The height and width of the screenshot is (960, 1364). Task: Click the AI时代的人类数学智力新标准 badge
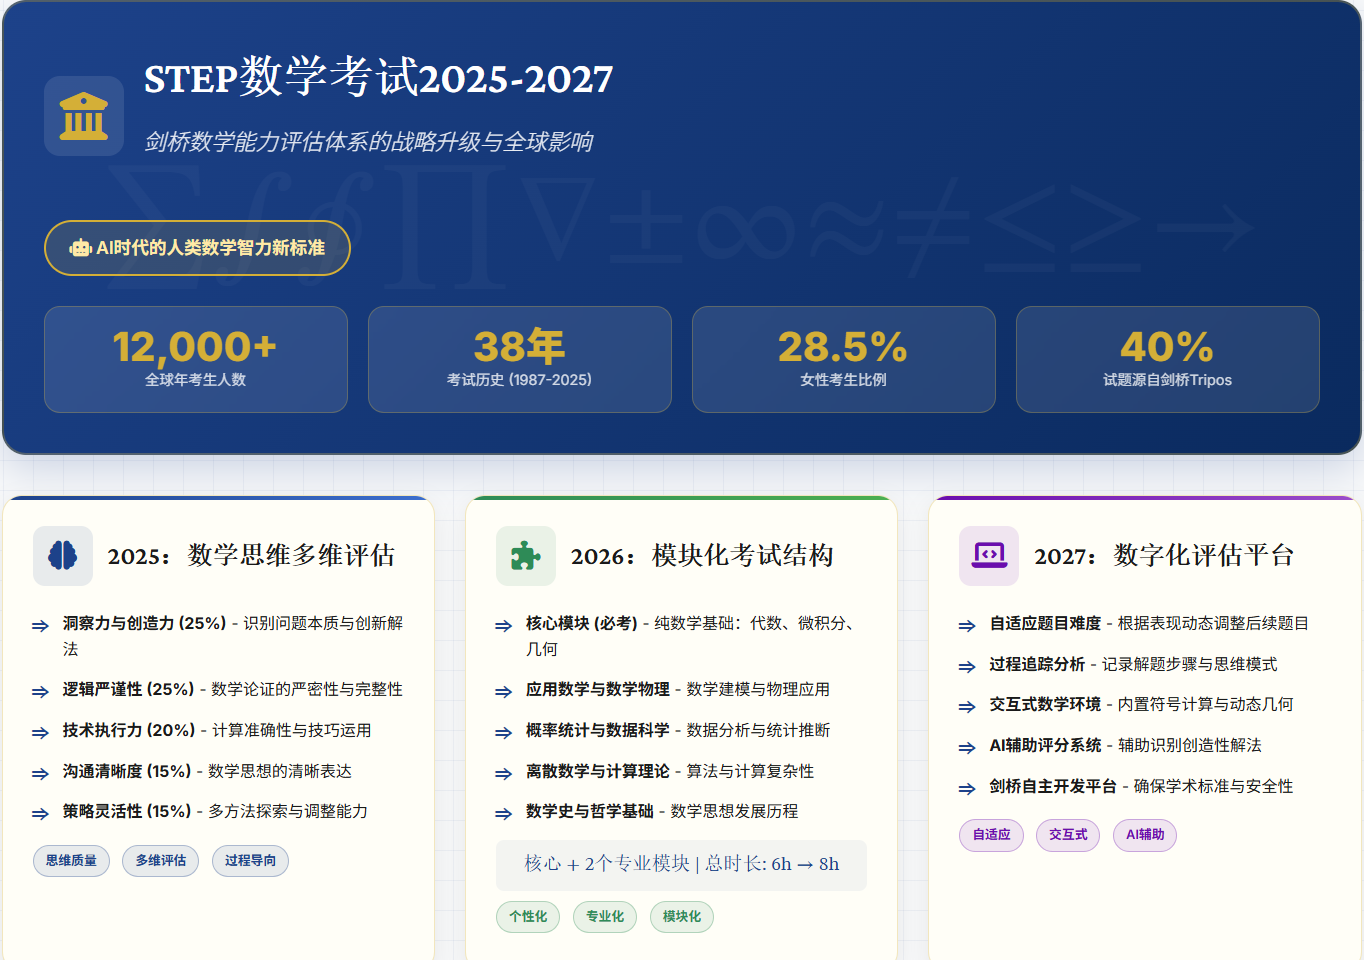[x=197, y=248]
